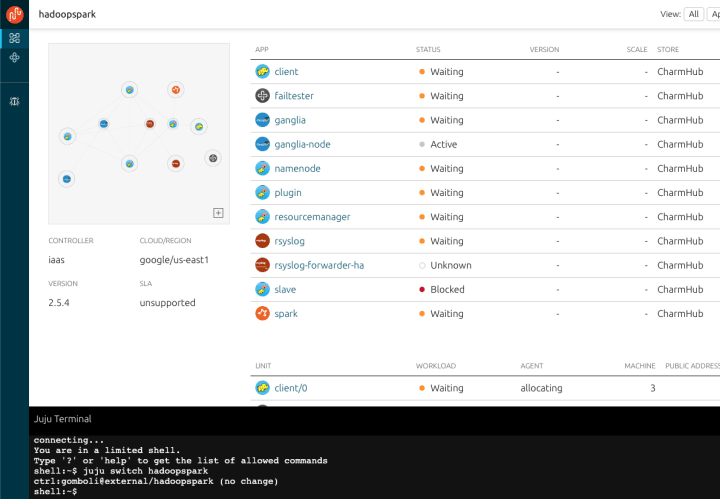Click the namenode app icon
This screenshot has width=720, height=499.
(262, 168)
